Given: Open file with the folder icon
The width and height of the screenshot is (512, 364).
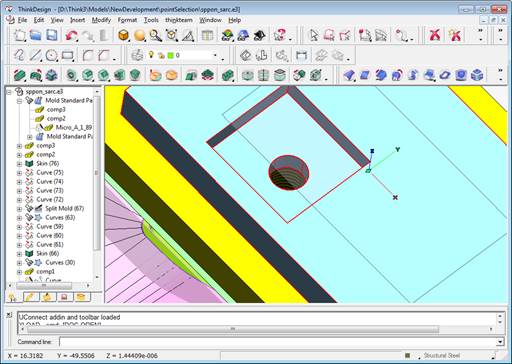Looking at the screenshot, I should (35, 35).
